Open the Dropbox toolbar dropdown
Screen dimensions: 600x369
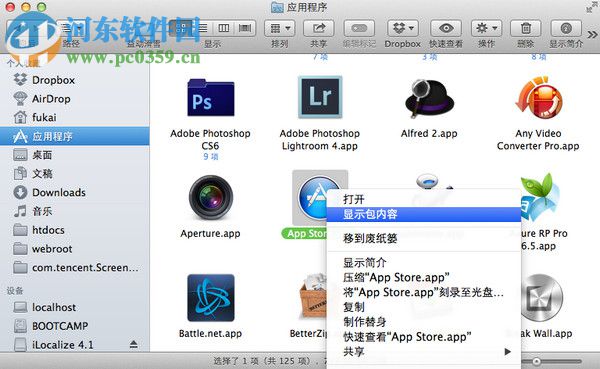[403, 28]
